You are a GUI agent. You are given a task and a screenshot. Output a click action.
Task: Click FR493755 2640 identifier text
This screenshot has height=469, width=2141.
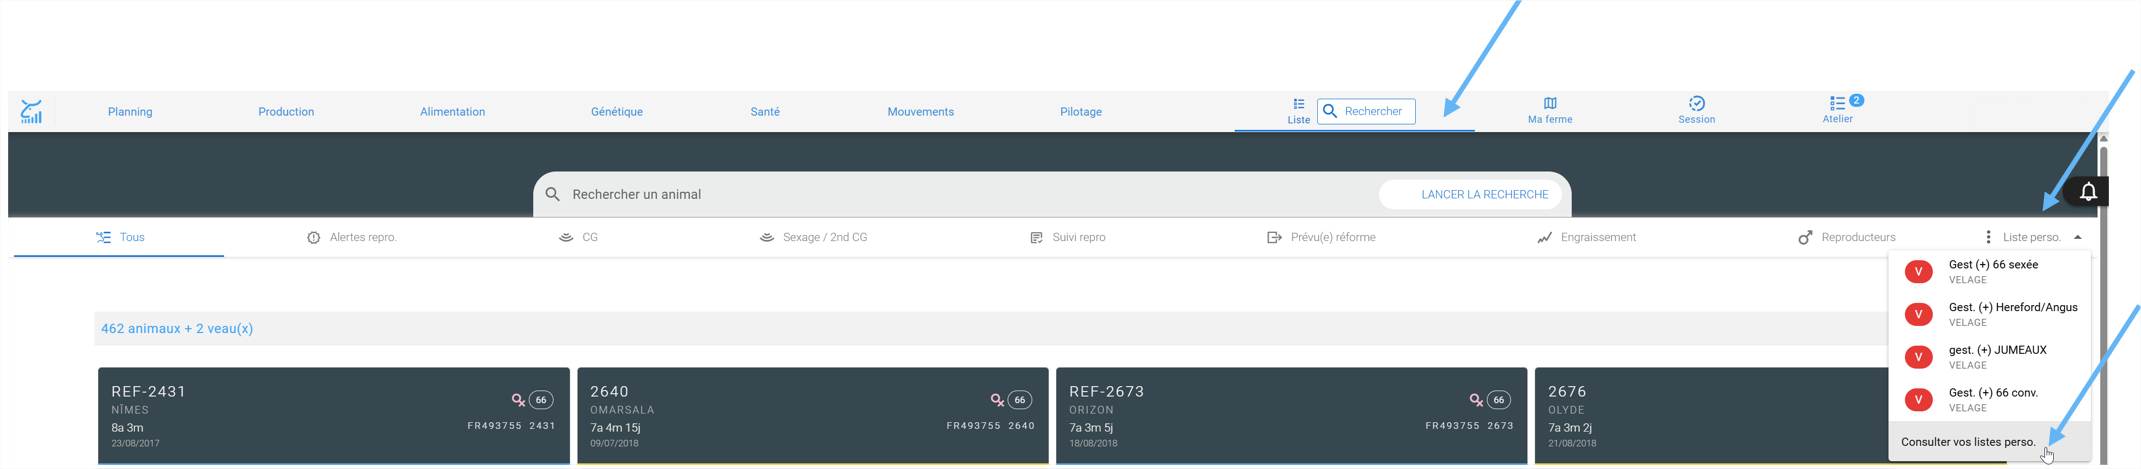point(990,426)
